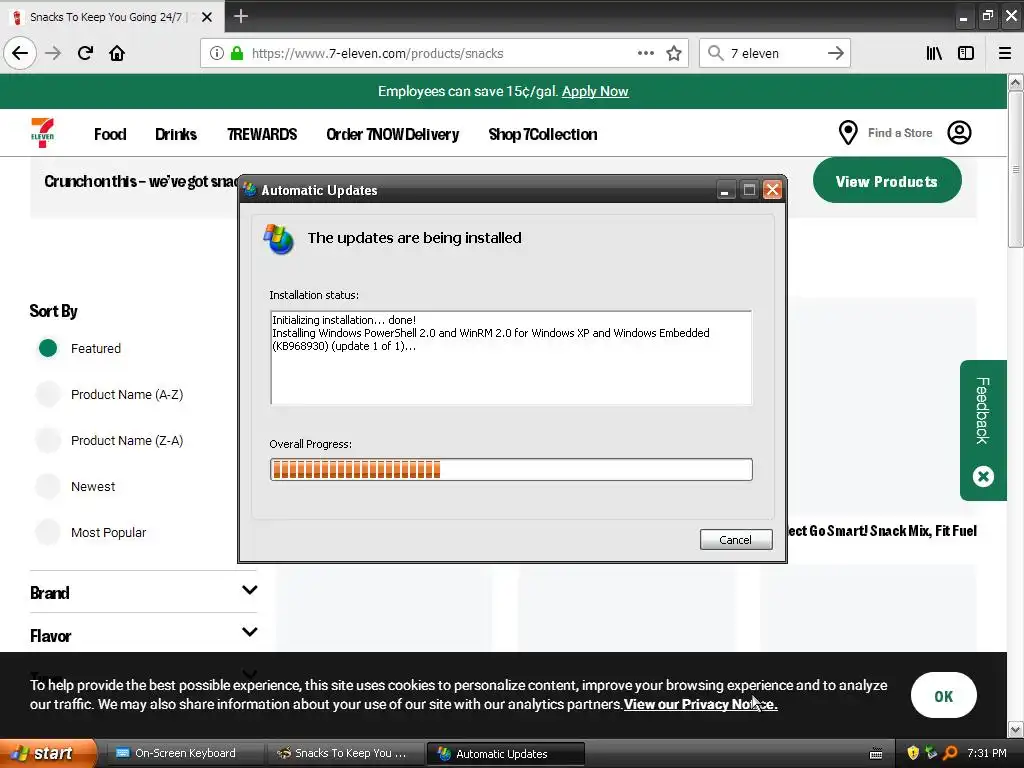Image resolution: width=1024 pixels, height=768 pixels.
Task: Open the 7REWARDS menu item
Action: click(x=262, y=134)
